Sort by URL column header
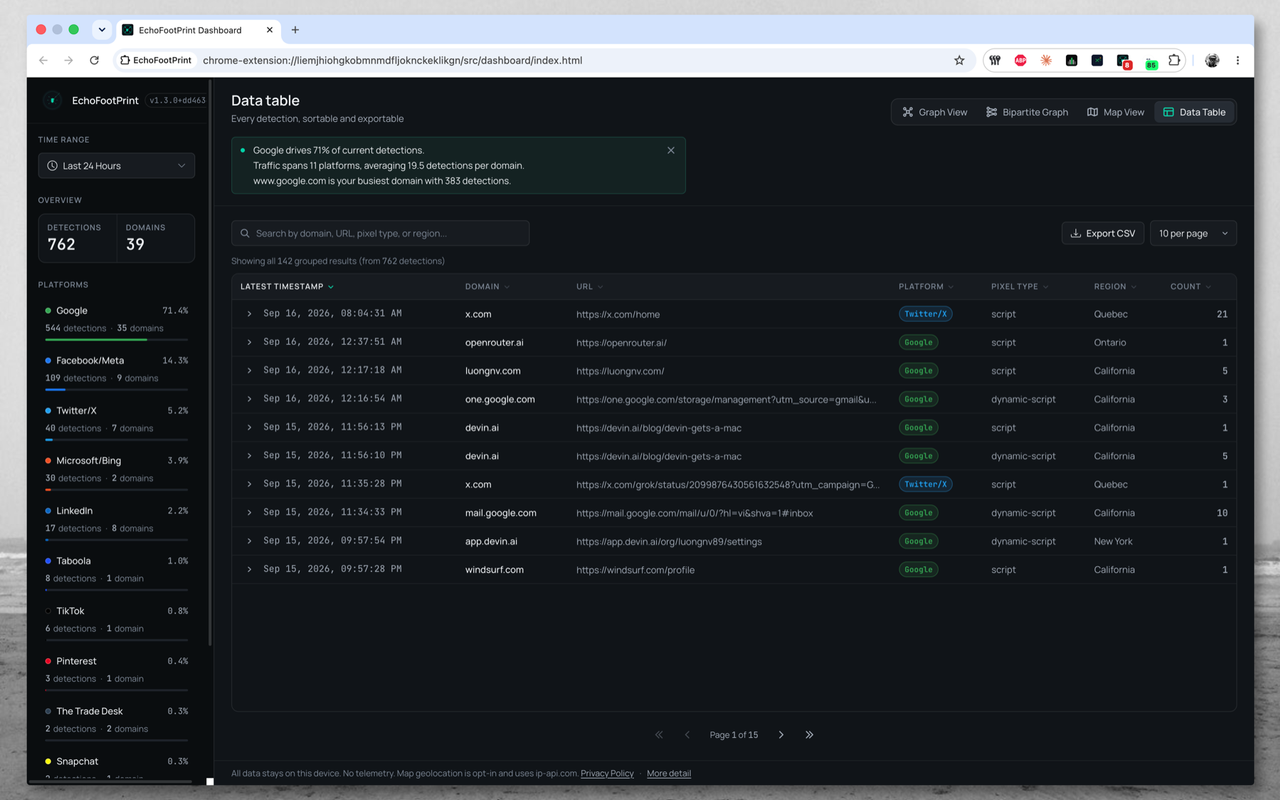1280x800 pixels. pos(589,286)
